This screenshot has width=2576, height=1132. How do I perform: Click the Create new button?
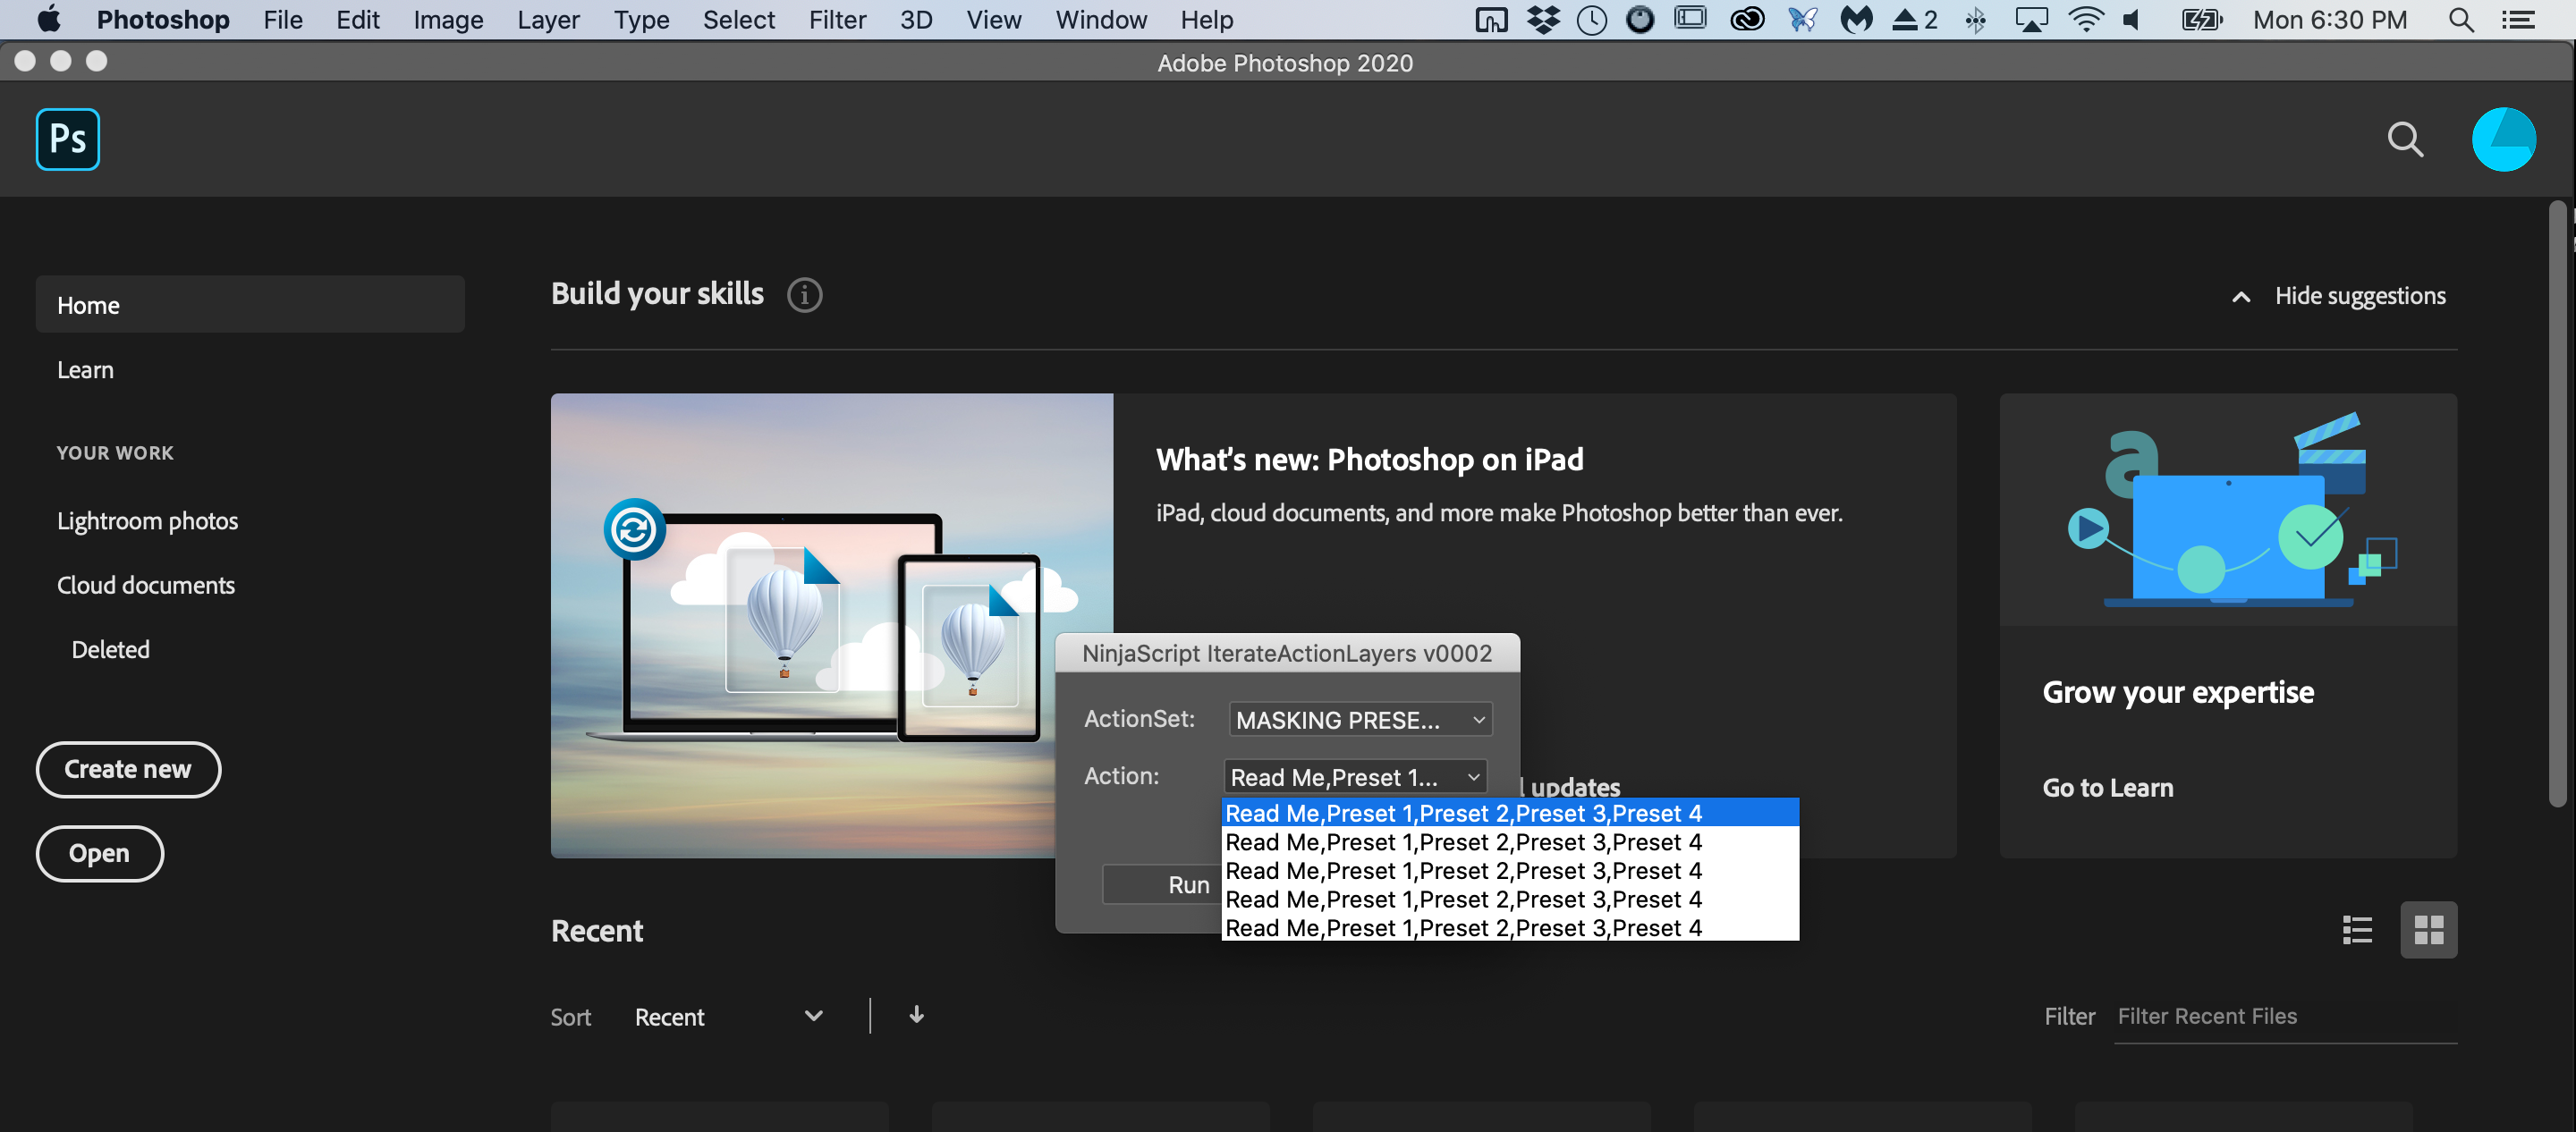point(128,769)
